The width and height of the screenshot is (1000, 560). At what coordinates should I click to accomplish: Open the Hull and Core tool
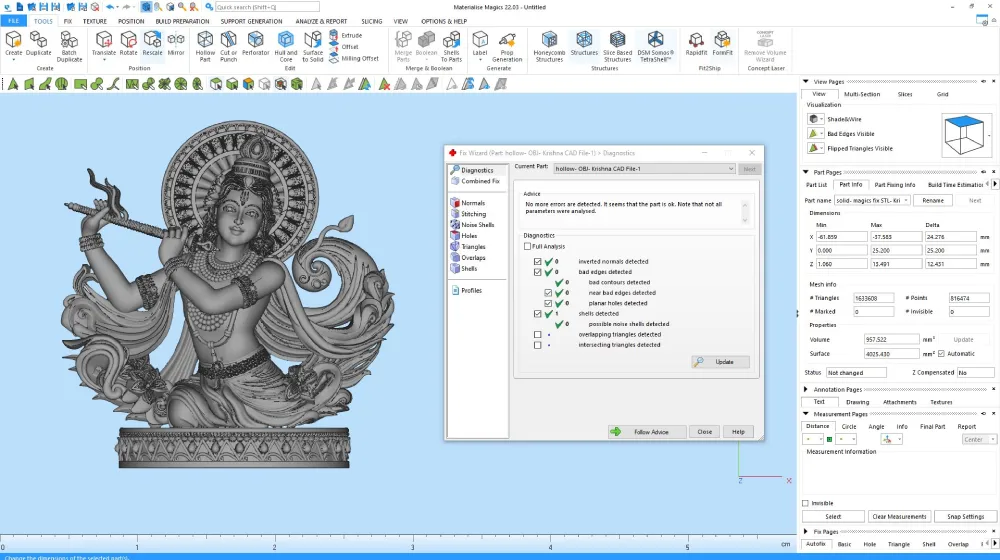286,47
